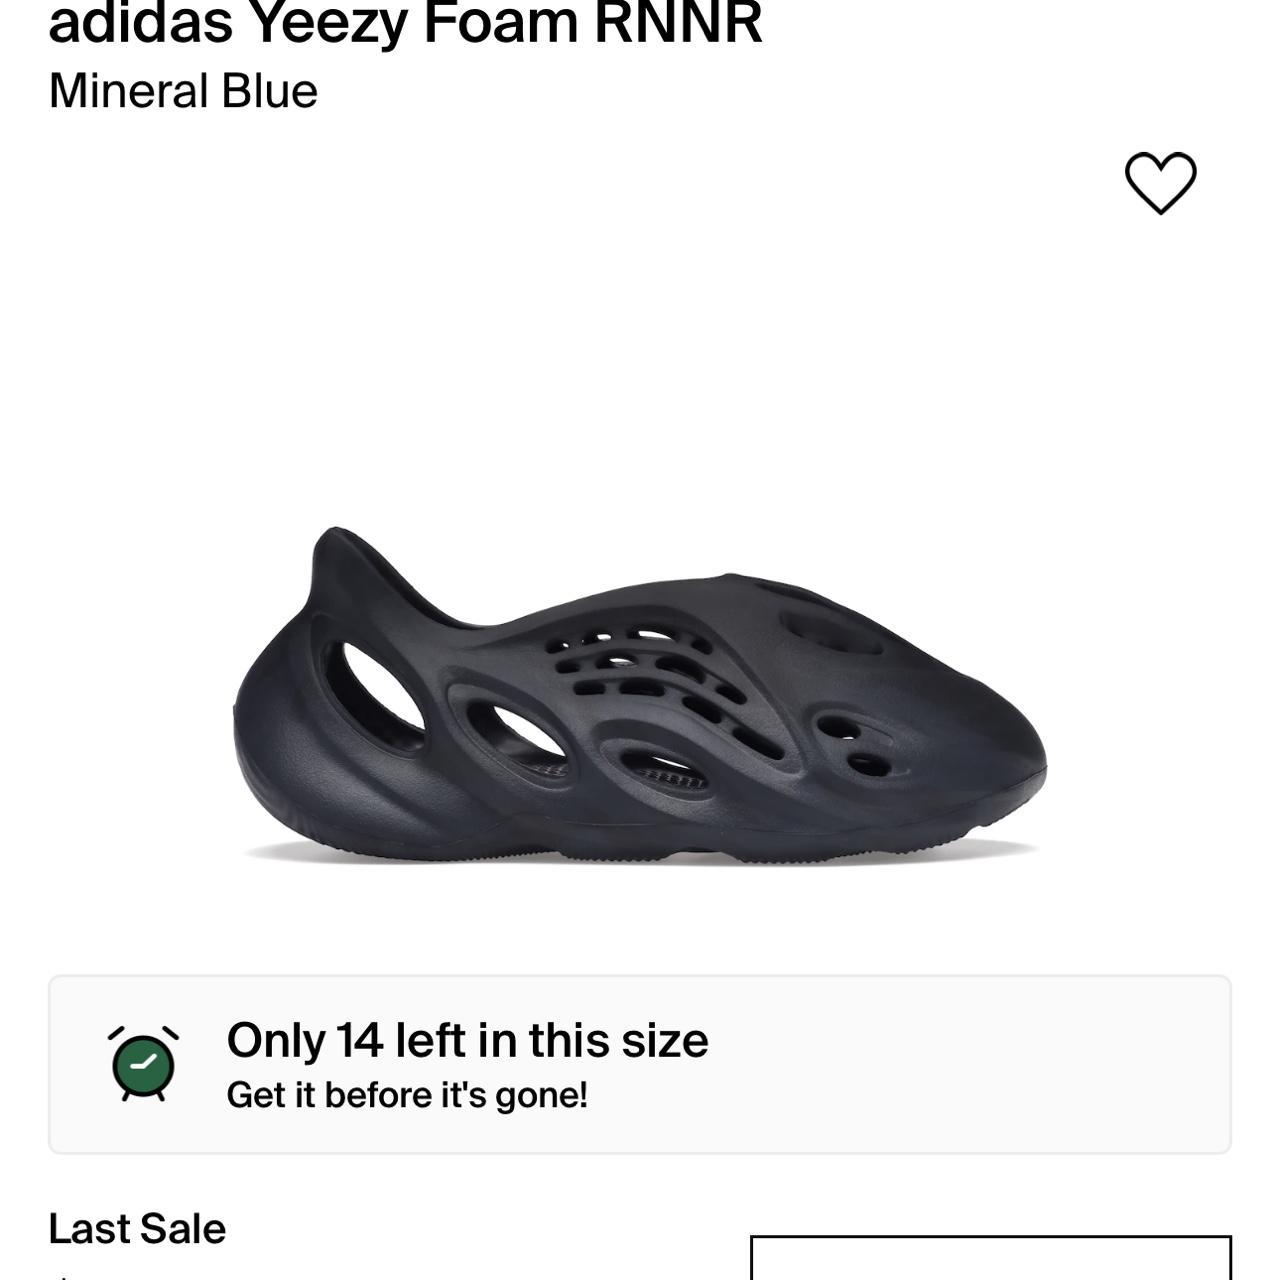Select the Mineral Blue colorway label
This screenshot has height=1280, width=1280.
[x=183, y=91]
